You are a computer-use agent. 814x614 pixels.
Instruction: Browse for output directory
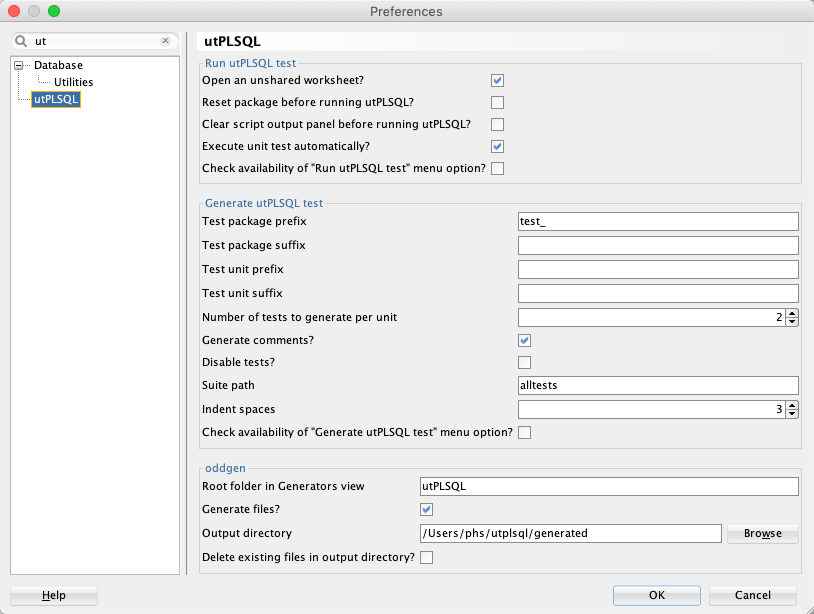pyautogui.click(x=763, y=534)
